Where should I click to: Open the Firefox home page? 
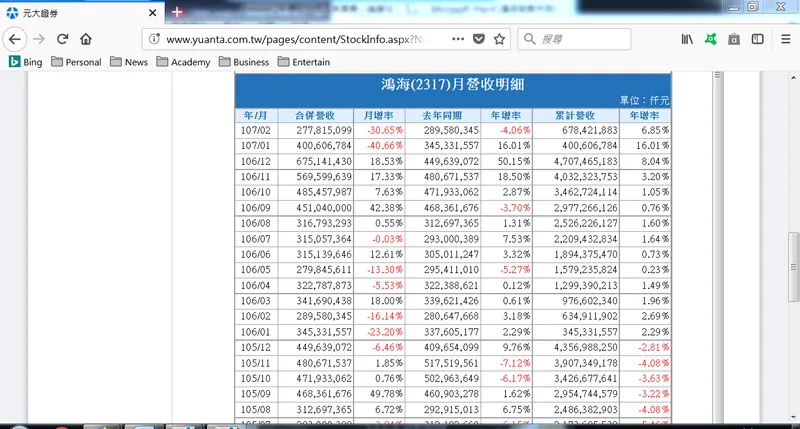pyautogui.click(x=86, y=39)
